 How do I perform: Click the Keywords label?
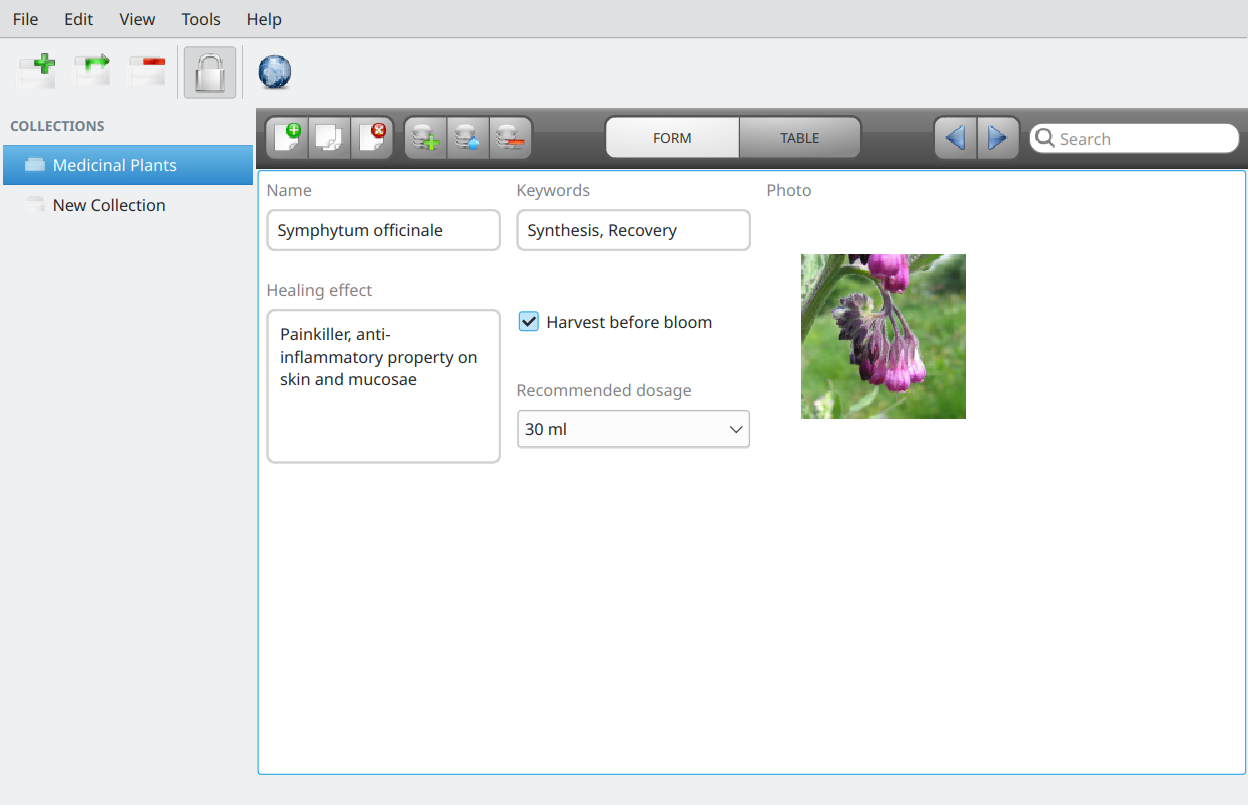(553, 190)
